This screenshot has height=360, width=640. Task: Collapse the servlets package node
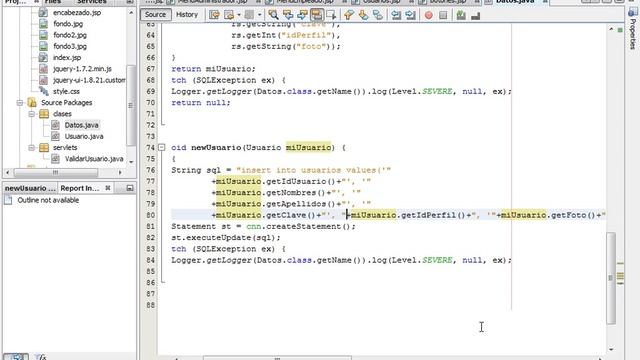(x=31, y=147)
